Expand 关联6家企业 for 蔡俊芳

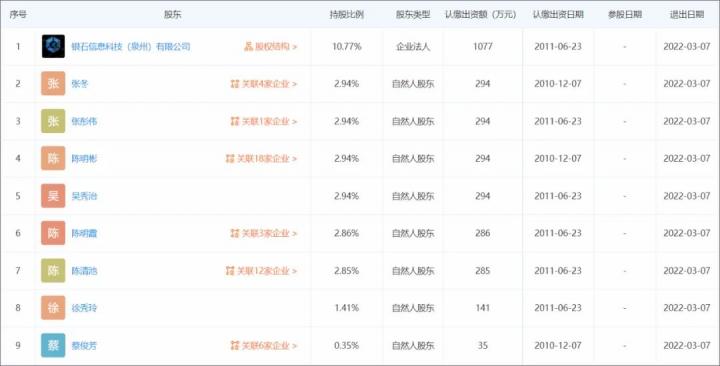[264, 346]
